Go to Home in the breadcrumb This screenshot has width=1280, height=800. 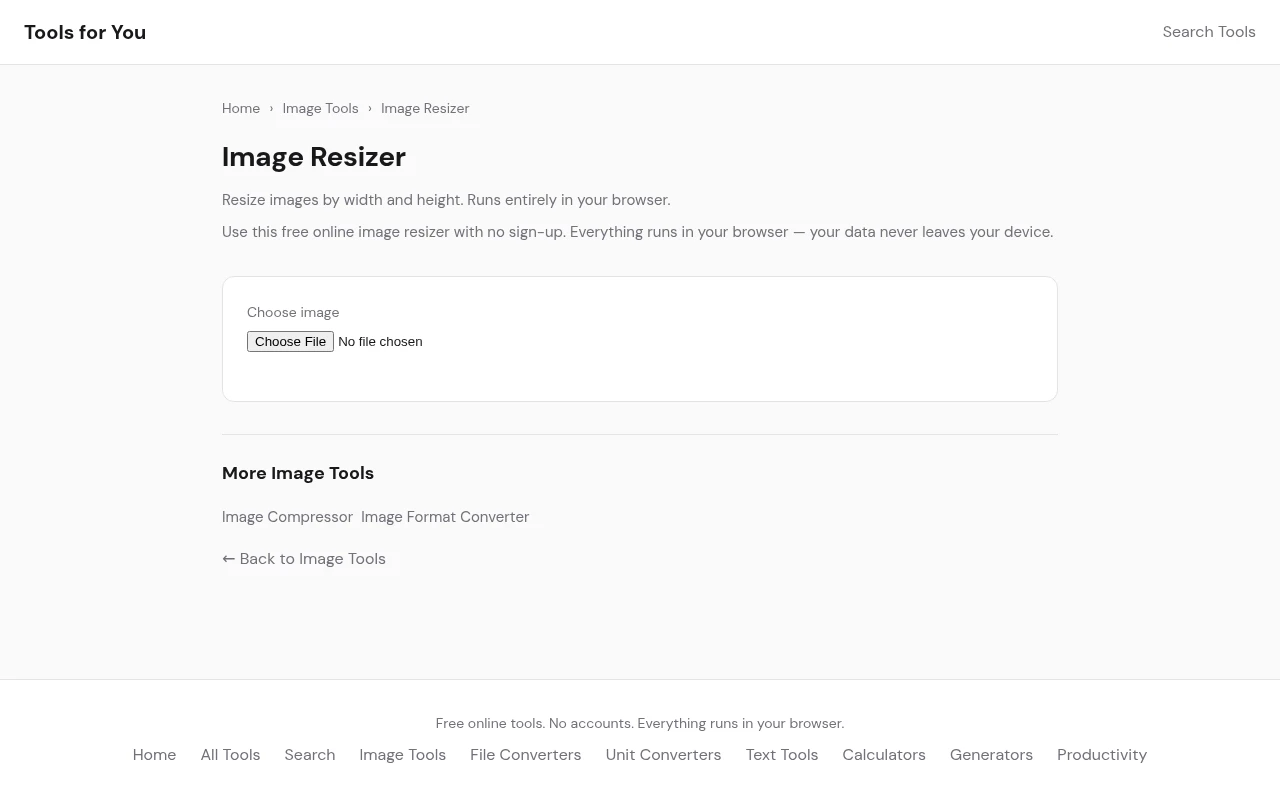point(241,108)
